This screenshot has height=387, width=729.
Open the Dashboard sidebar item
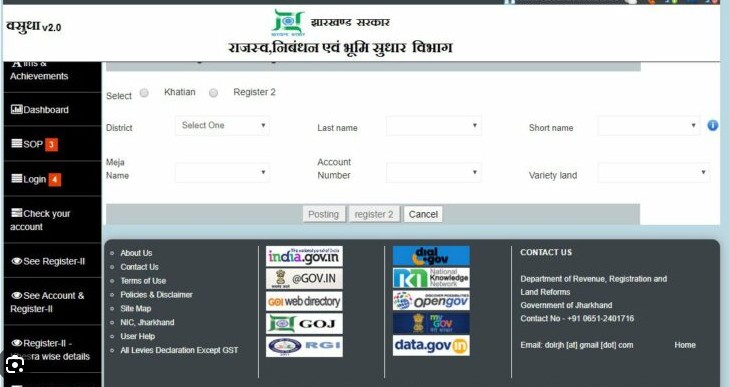pos(52,110)
